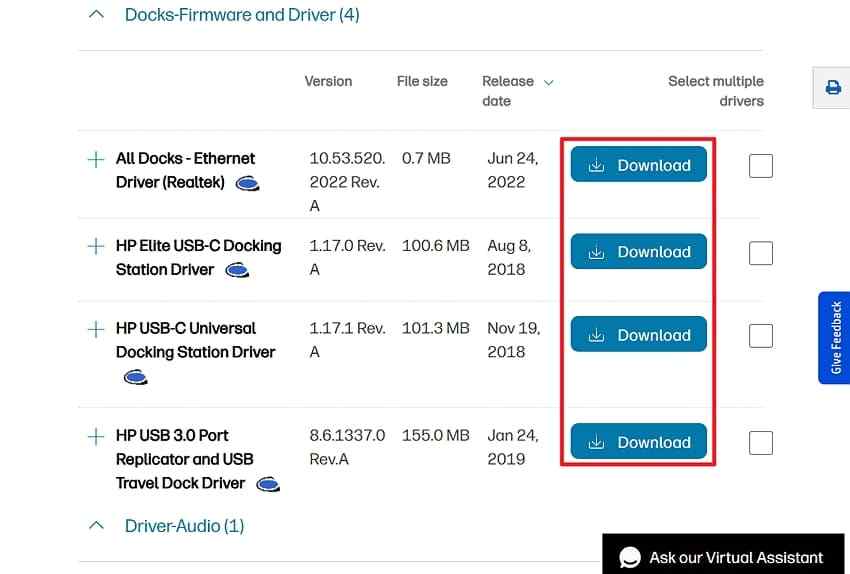This screenshot has width=850, height=574.
Task: Click the Release date column header
Action: pyautogui.click(x=508, y=91)
